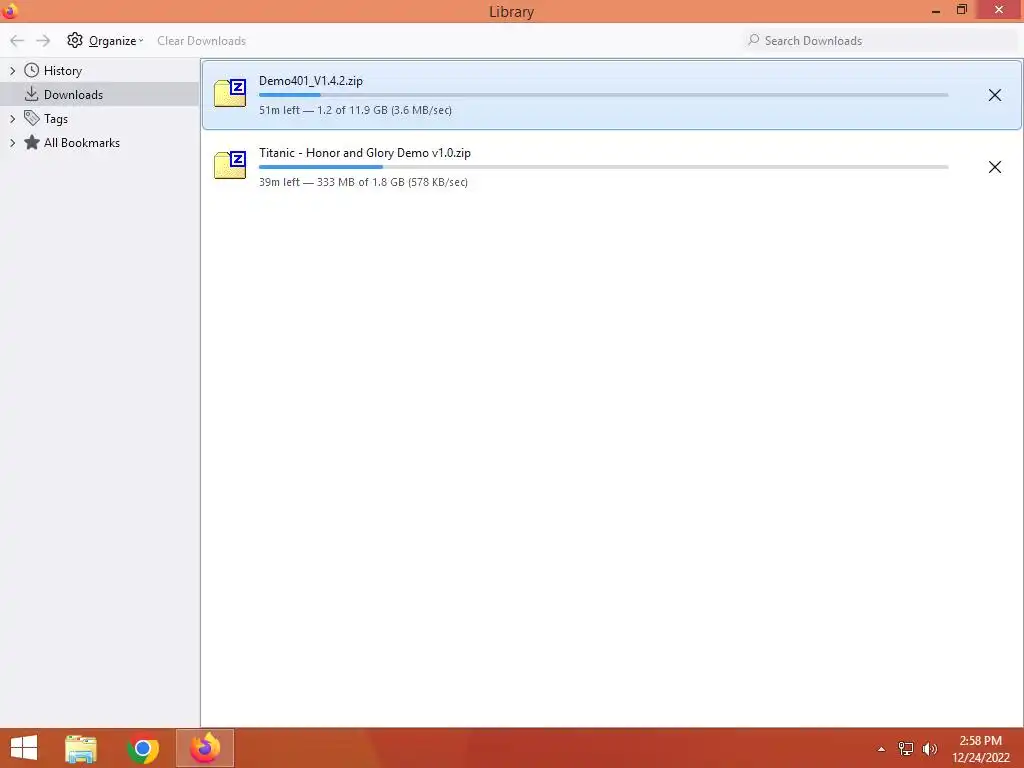Restore down the Library window
The width and height of the screenshot is (1024, 768).
point(961,10)
